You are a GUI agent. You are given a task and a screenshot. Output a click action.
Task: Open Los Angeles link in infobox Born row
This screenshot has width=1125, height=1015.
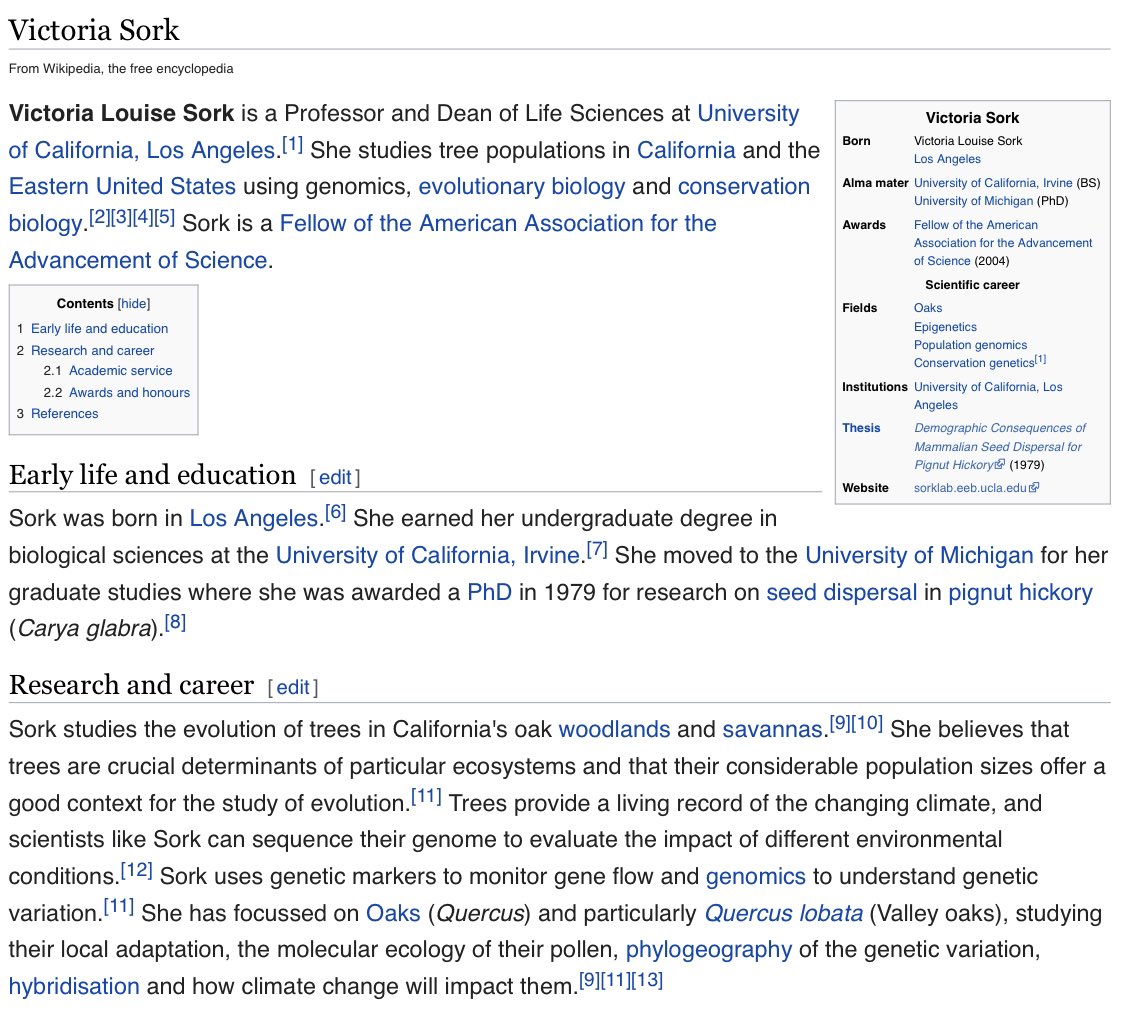(x=947, y=159)
